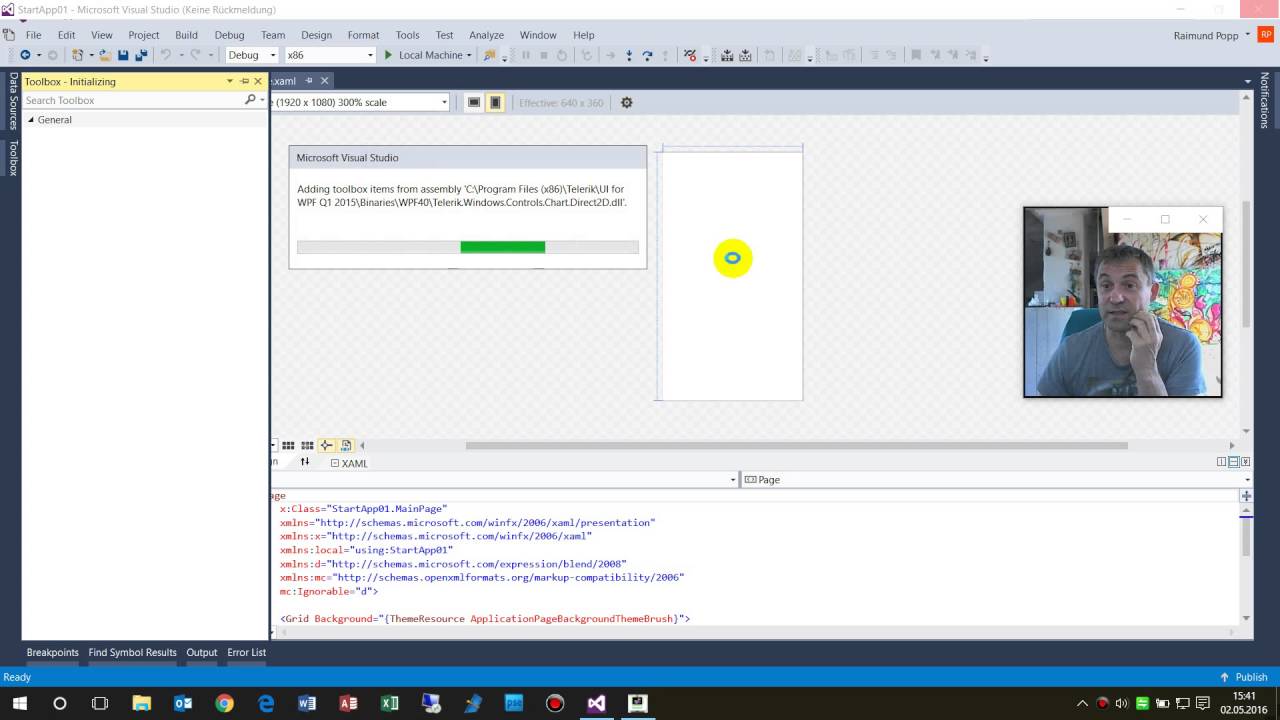This screenshot has height=720, width=1280.
Task: Open Visual Studio taskbar icon
Action: tap(596, 703)
